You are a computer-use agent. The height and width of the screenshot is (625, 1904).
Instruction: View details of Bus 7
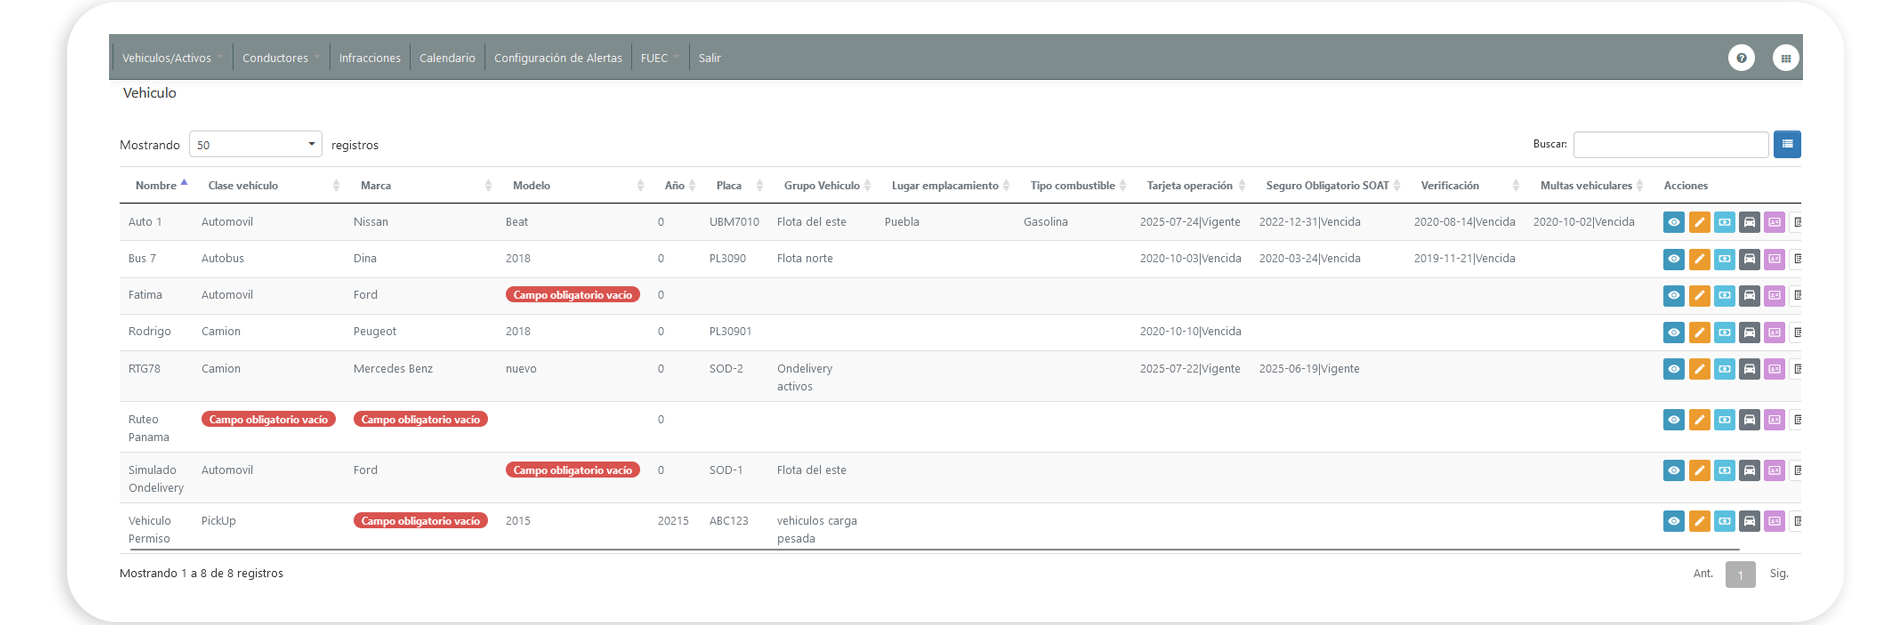(x=1673, y=259)
